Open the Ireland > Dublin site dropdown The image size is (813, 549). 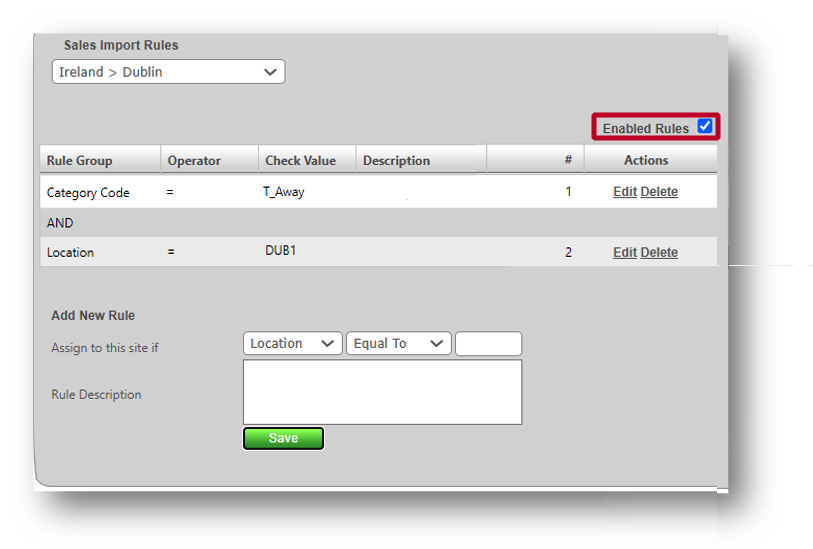(x=169, y=72)
